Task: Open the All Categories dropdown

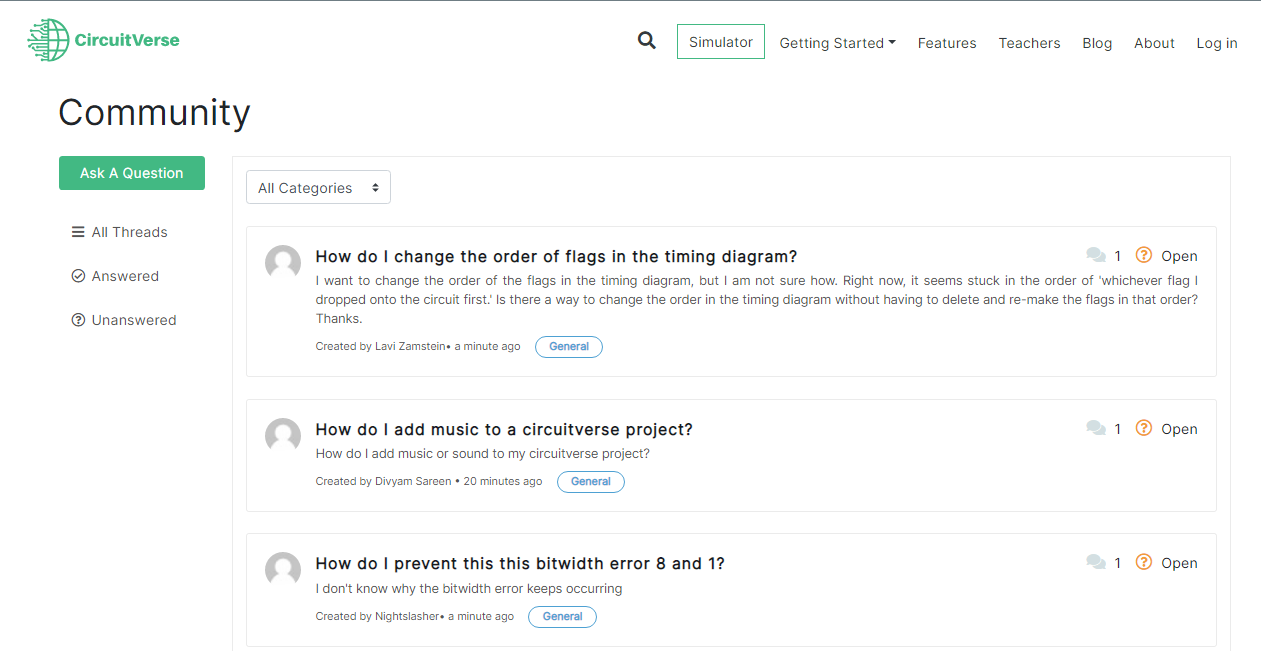Action: pyautogui.click(x=318, y=187)
